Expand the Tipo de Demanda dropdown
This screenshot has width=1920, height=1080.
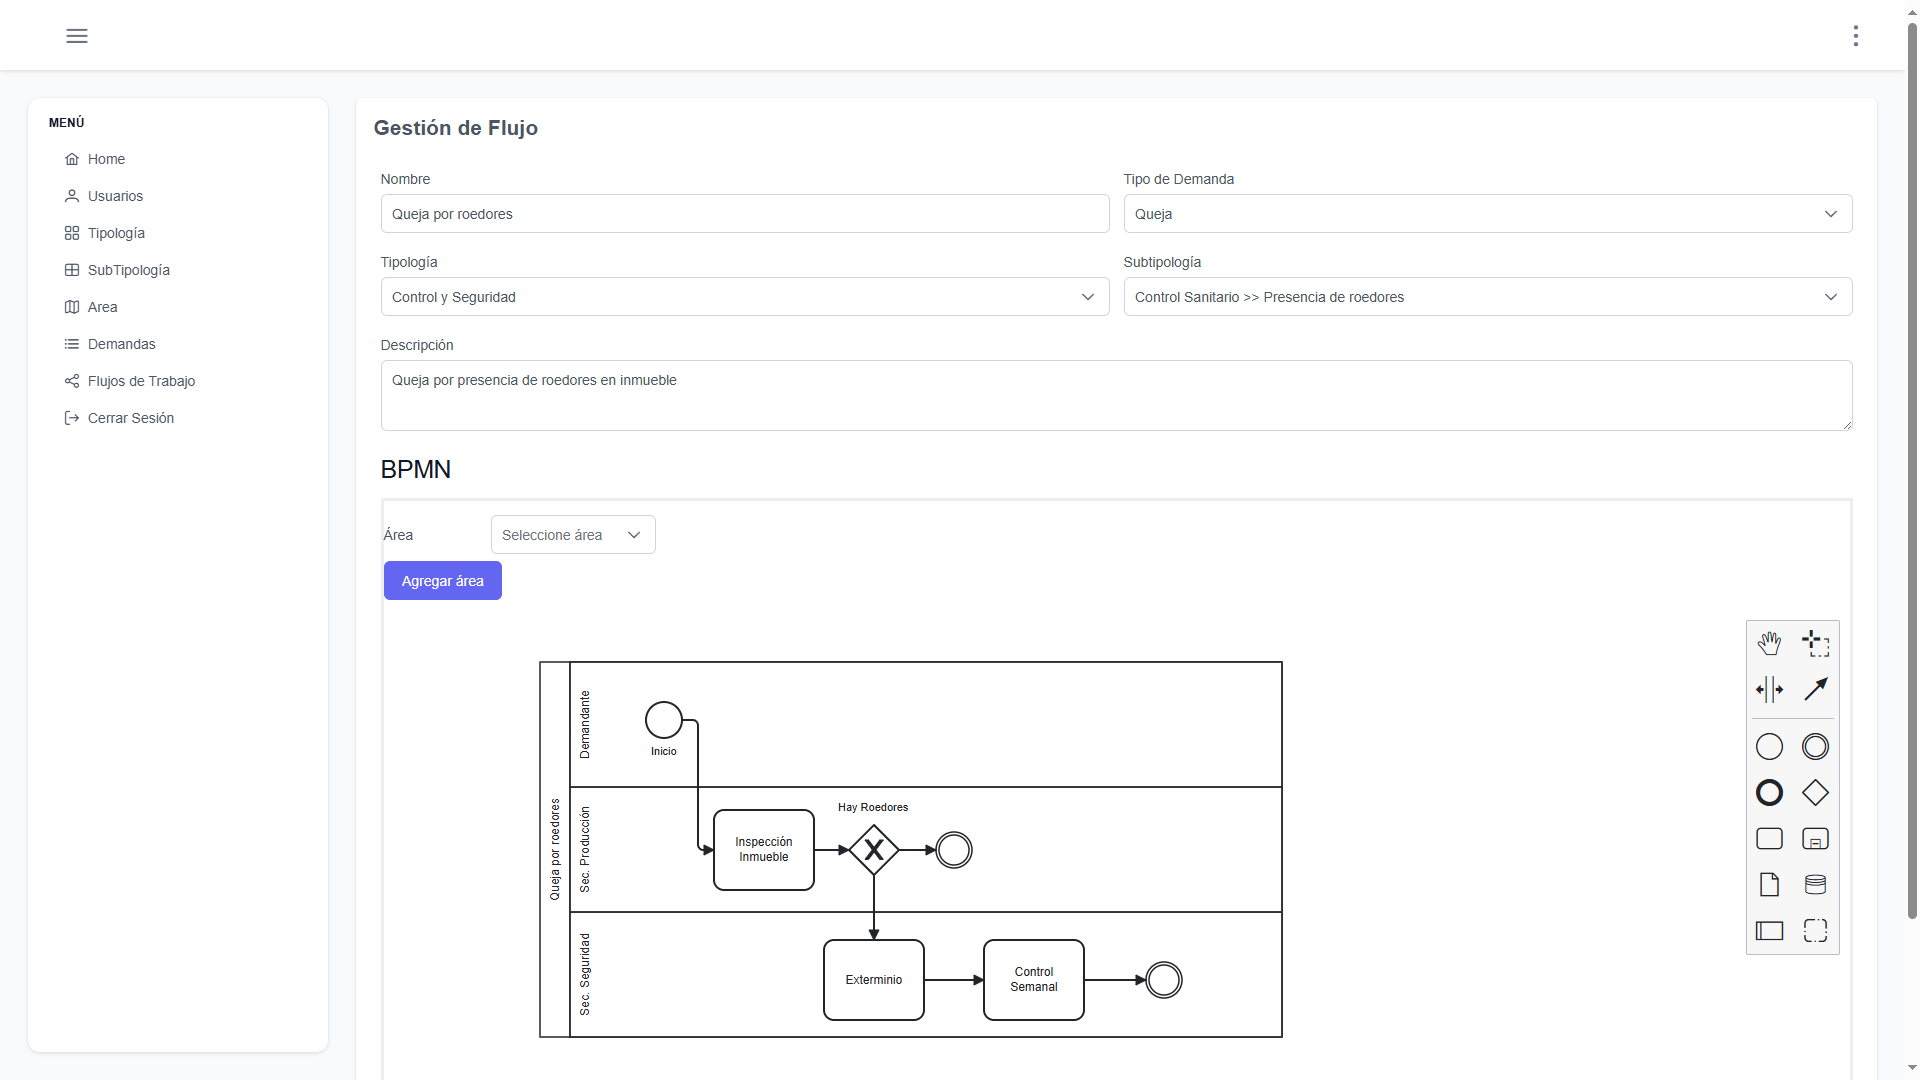click(x=1487, y=214)
